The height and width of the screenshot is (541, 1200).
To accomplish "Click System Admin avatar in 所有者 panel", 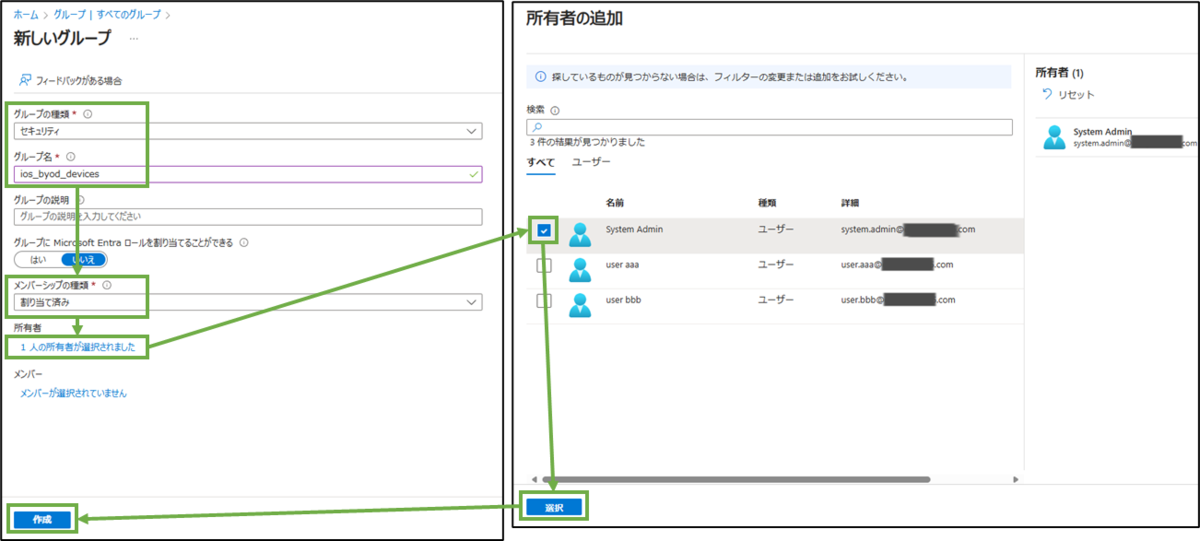I will tap(1054, 137).
